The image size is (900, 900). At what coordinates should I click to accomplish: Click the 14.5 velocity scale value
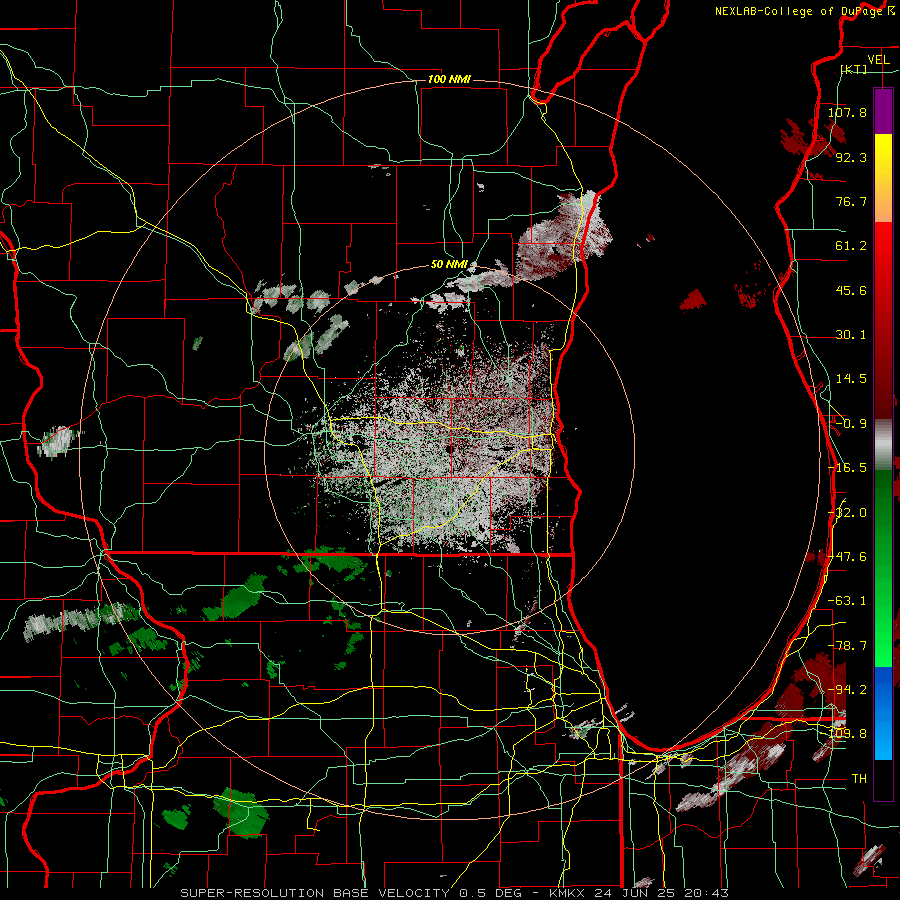pos(851,379)
